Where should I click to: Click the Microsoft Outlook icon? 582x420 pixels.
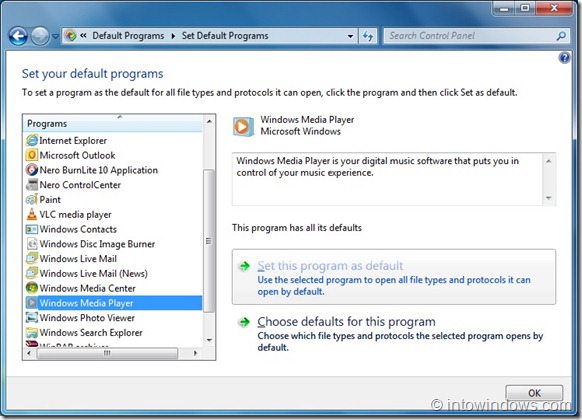(32, 155)
